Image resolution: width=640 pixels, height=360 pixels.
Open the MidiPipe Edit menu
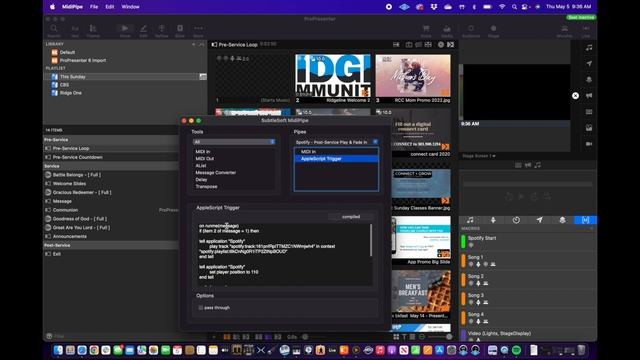pyautogui.click(x=110, y=7)
